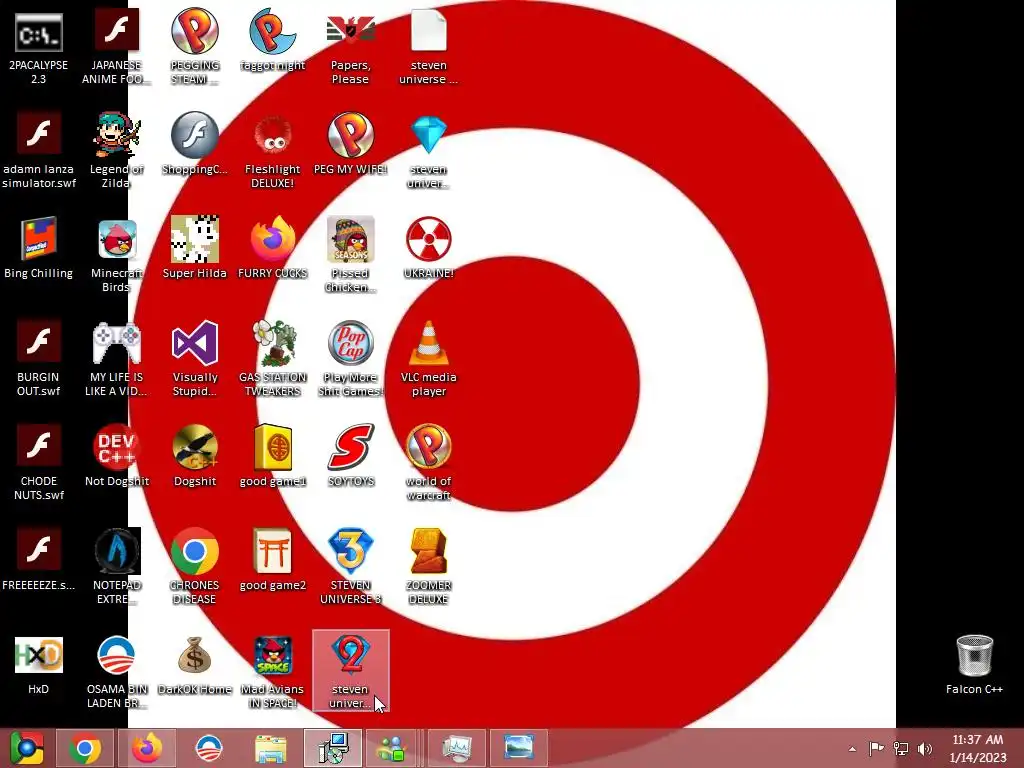Select the Super Hilda icon
This screenshot has height=768, width=1024.
(195, 248)
